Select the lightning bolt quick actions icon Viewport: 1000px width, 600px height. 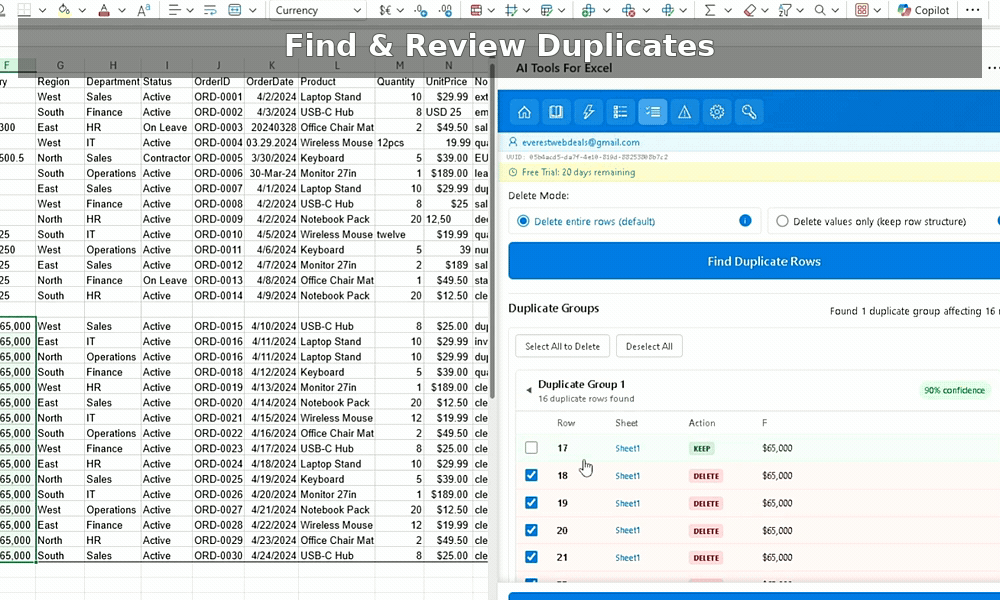[x=588, y=112]
